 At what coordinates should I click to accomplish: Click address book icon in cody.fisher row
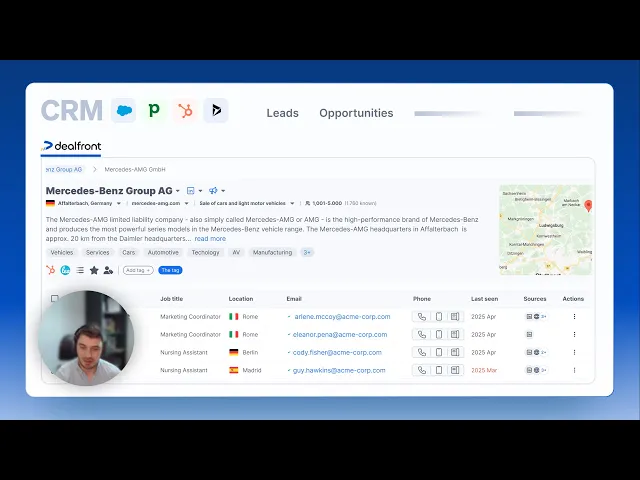455,352
